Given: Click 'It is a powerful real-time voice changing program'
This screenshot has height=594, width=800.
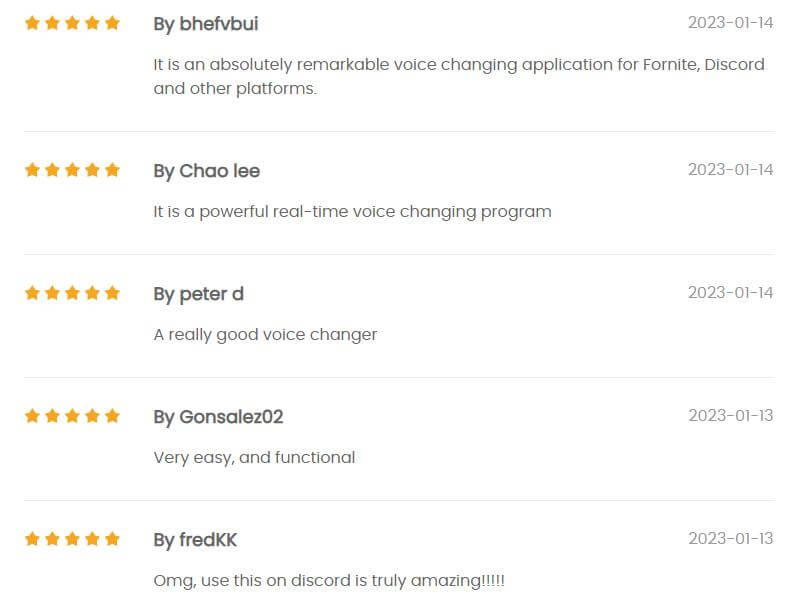Looking at the screenshot, I should (353, 212).
